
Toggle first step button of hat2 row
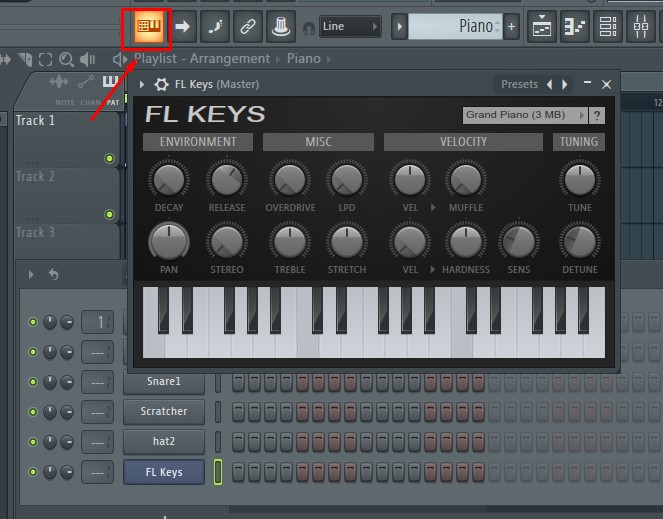(238, 442)
